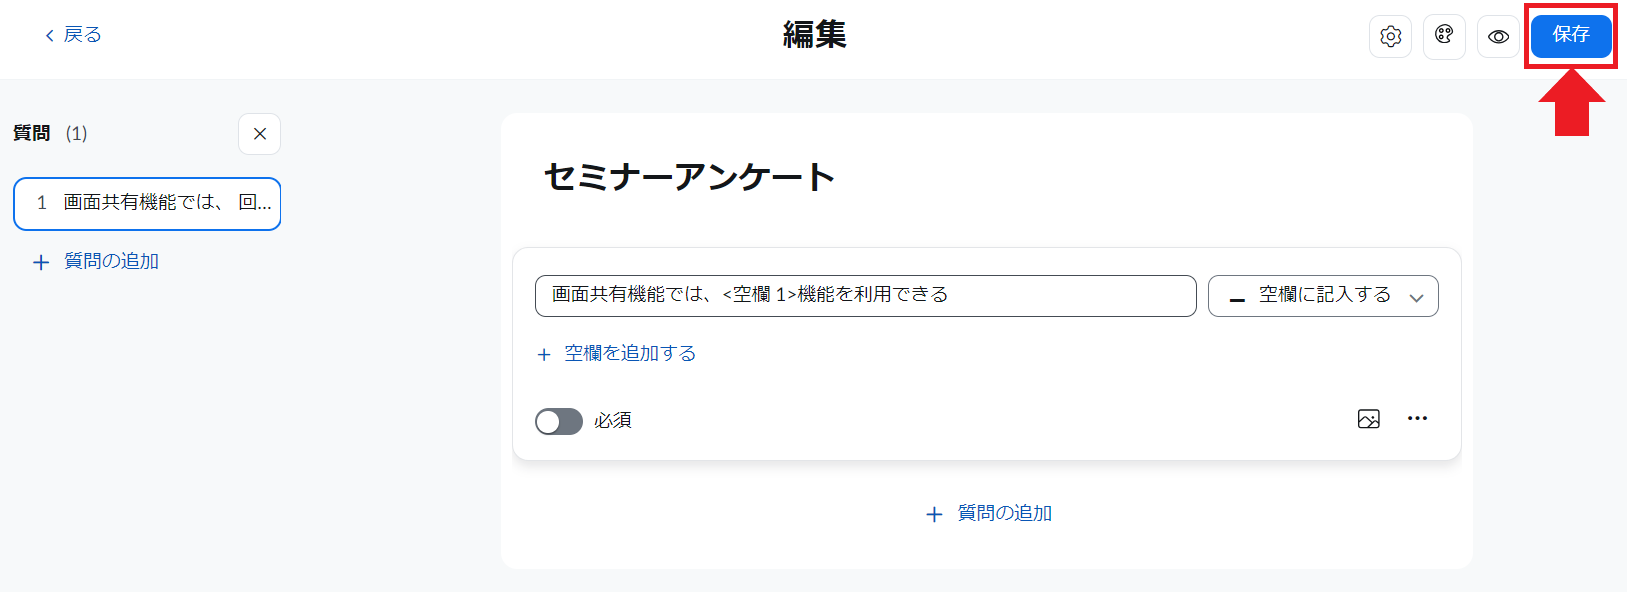Click 質問の追加 below the question card

(x=989, y=513)
